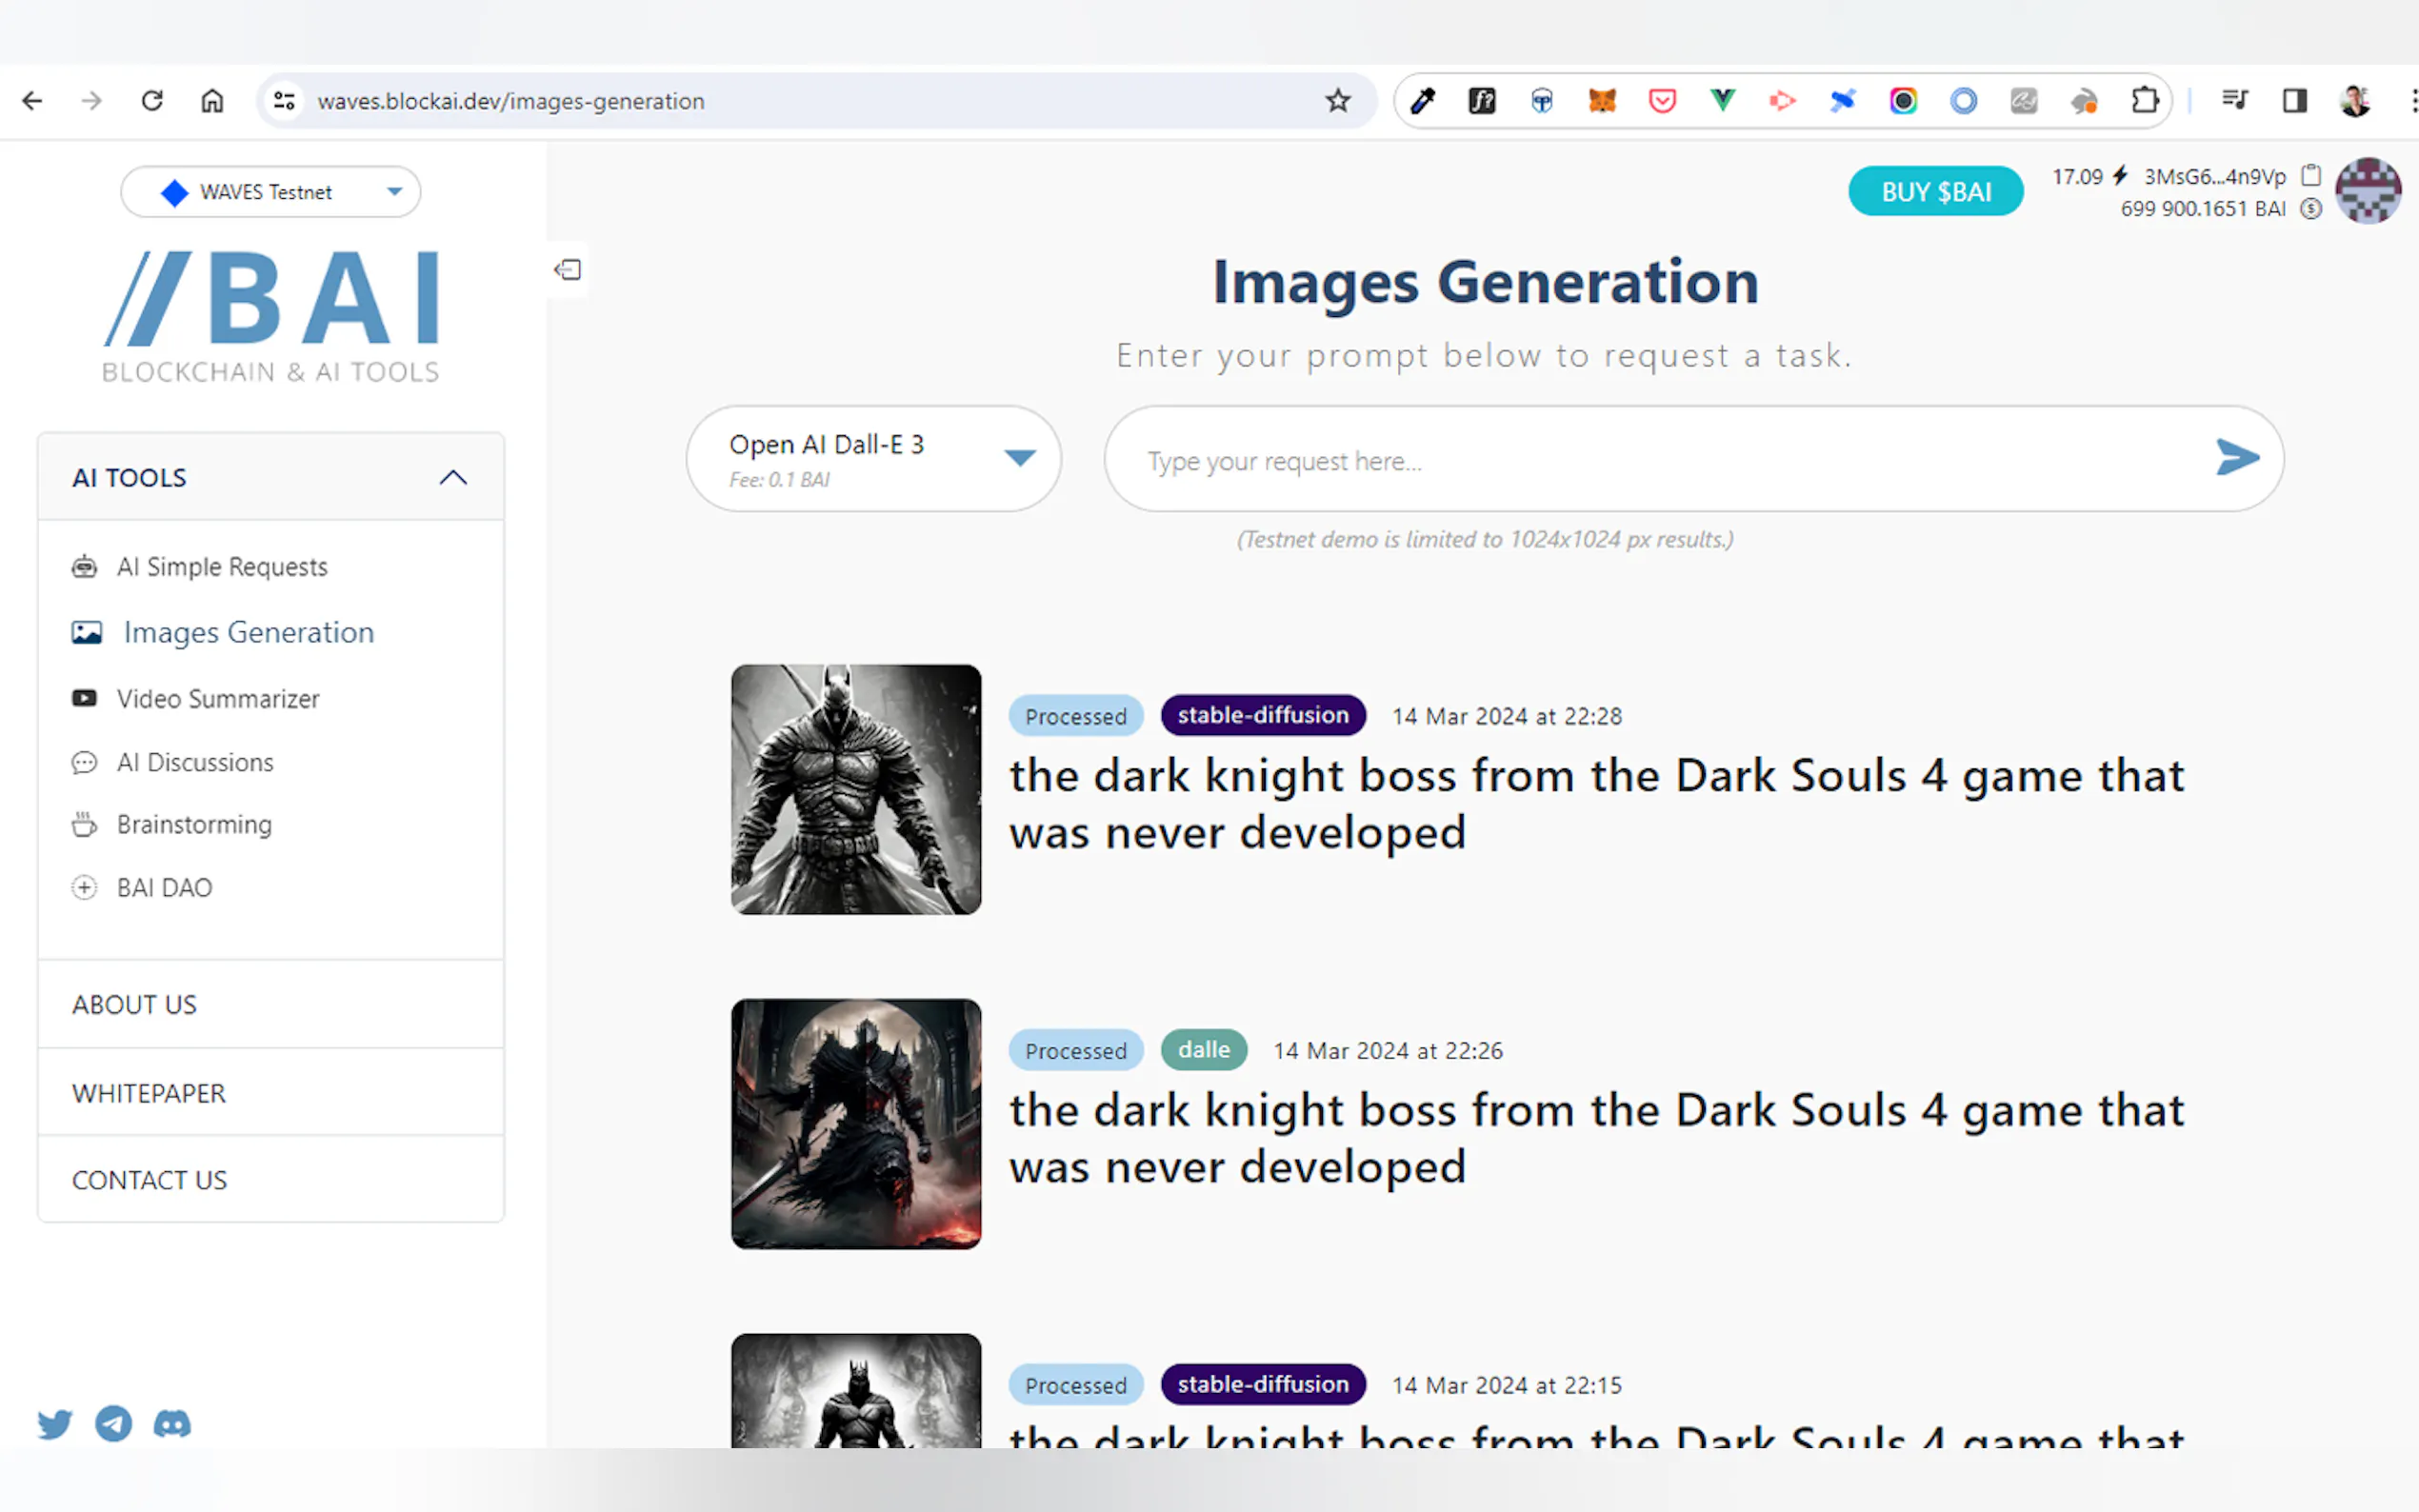Screen dimensions: 2419x1512
Task: Collapse sidebar using the panel toggle icon
Action: (568, 269)
